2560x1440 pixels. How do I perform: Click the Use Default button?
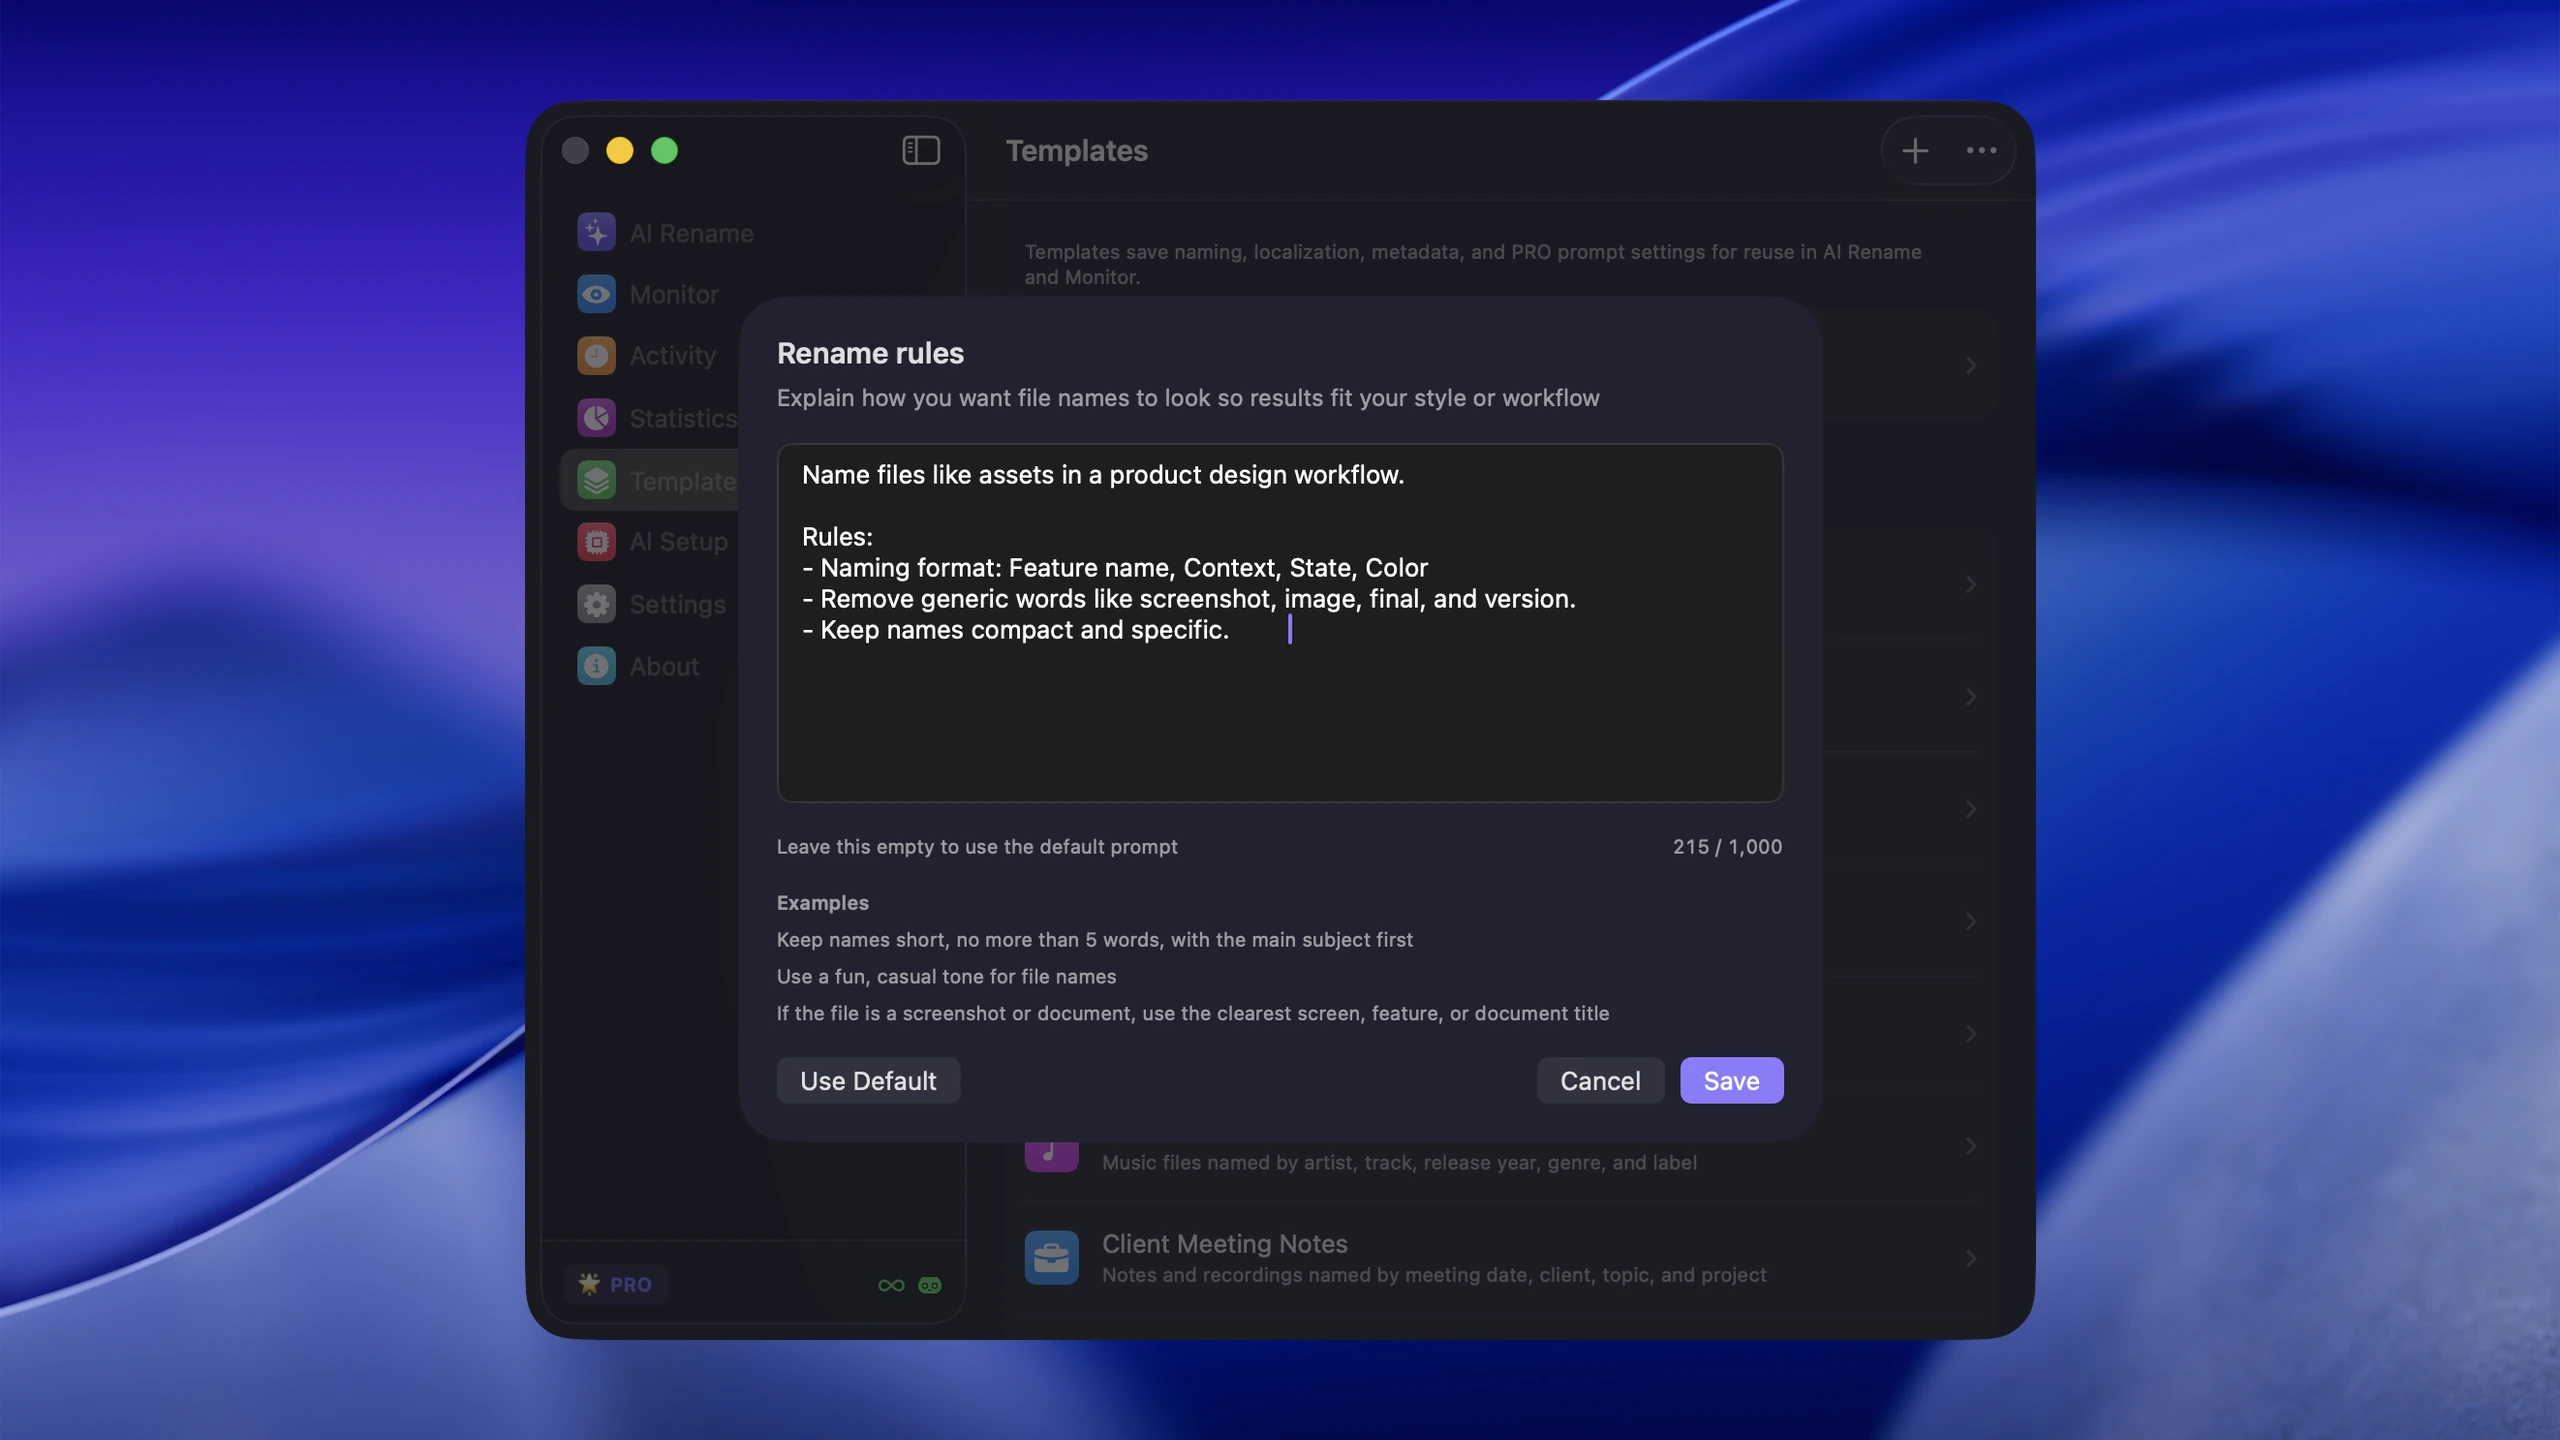pyautogui.click(x=868, y=1080)
